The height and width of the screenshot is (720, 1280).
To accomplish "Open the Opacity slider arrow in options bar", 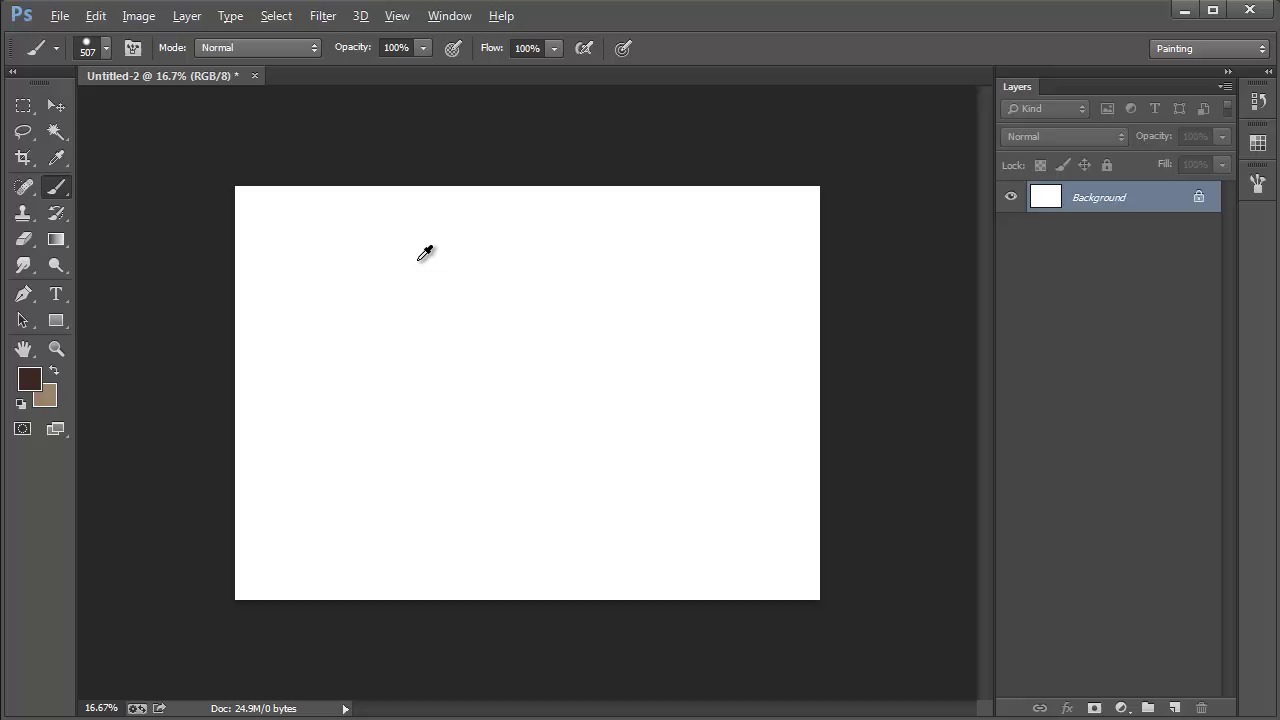I will (x=423, y=48).
